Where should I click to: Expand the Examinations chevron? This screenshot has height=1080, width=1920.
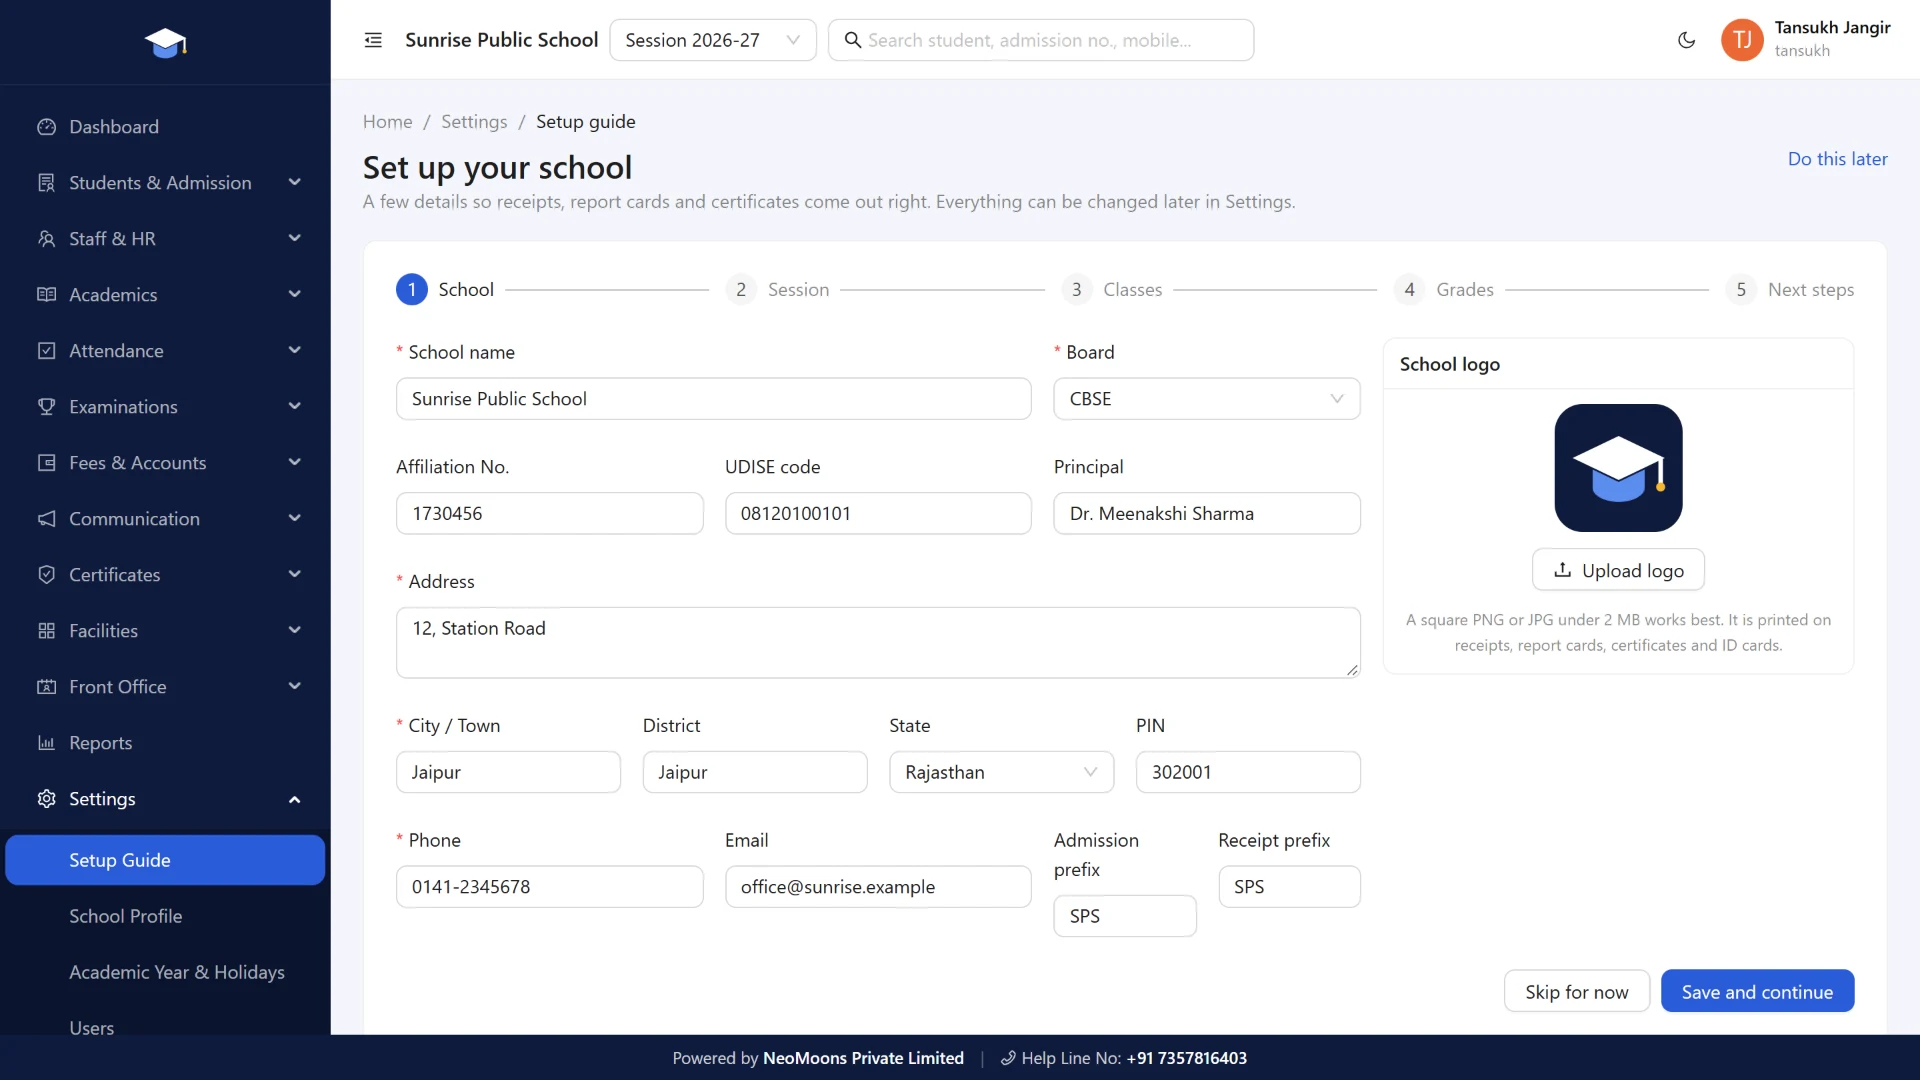(294, 407)
